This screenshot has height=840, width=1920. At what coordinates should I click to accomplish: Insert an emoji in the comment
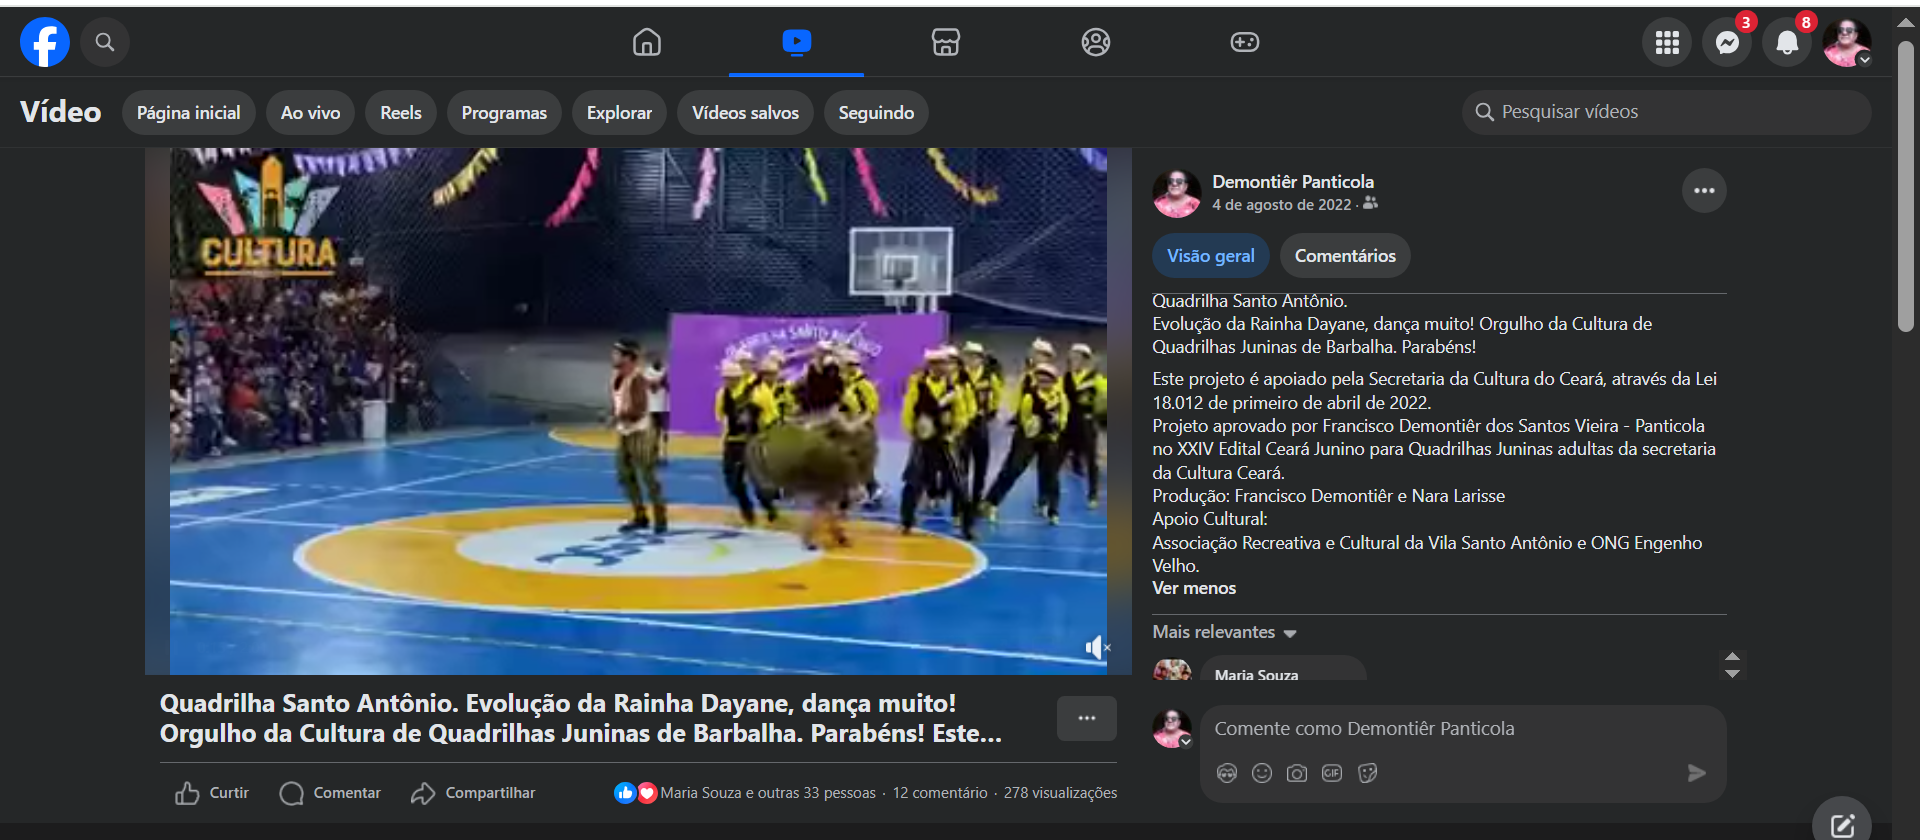1262,773
